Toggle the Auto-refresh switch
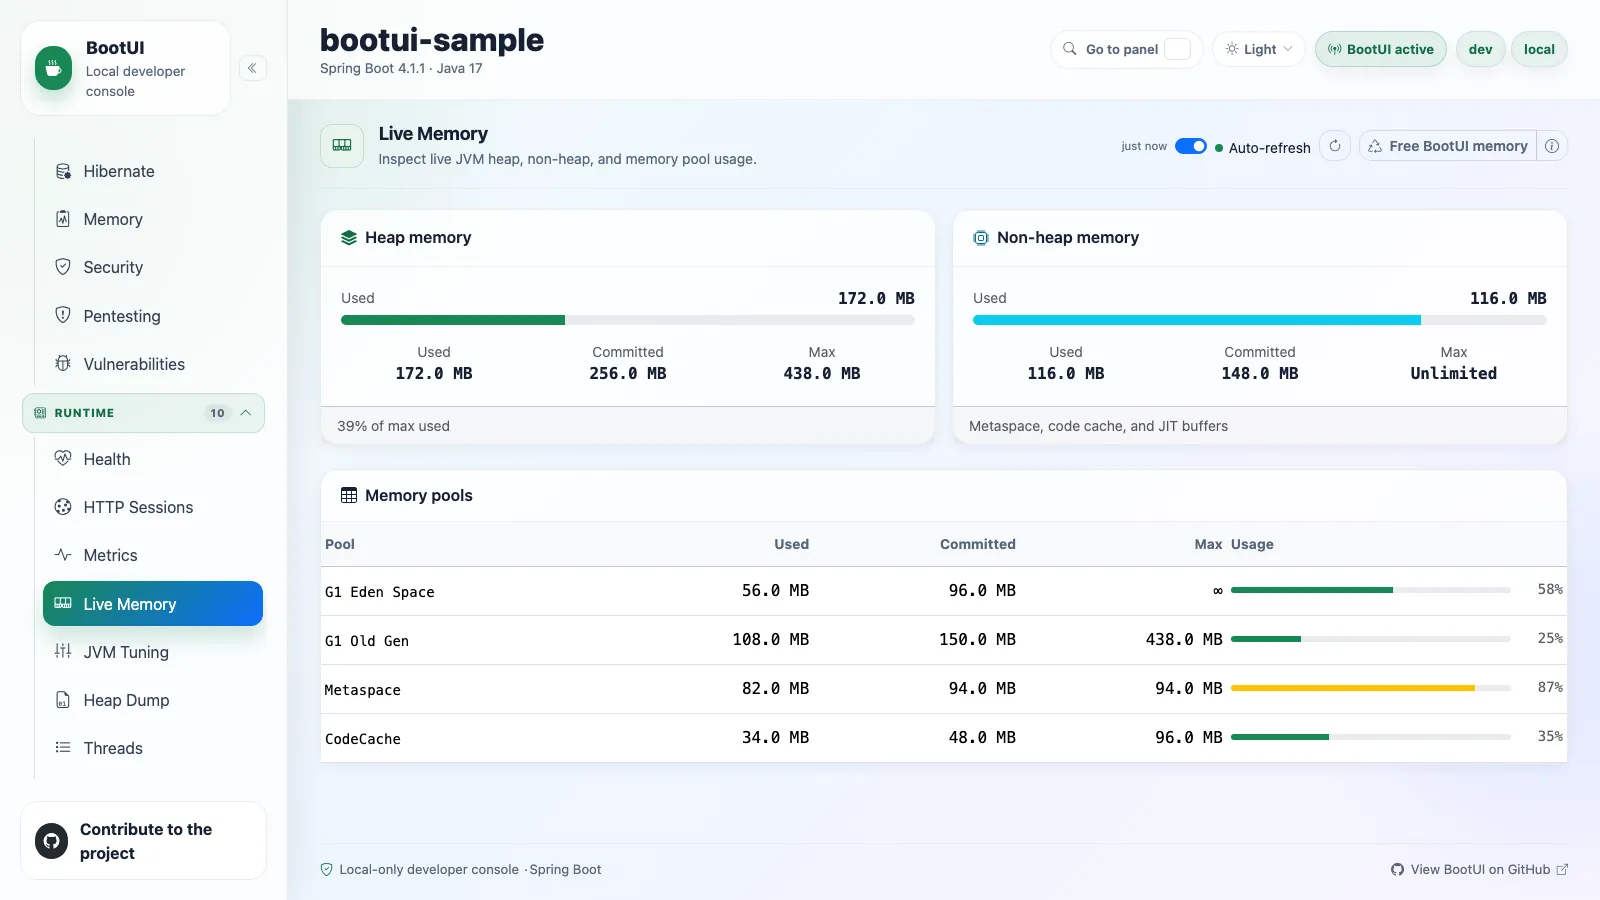 pos(1191,146)
